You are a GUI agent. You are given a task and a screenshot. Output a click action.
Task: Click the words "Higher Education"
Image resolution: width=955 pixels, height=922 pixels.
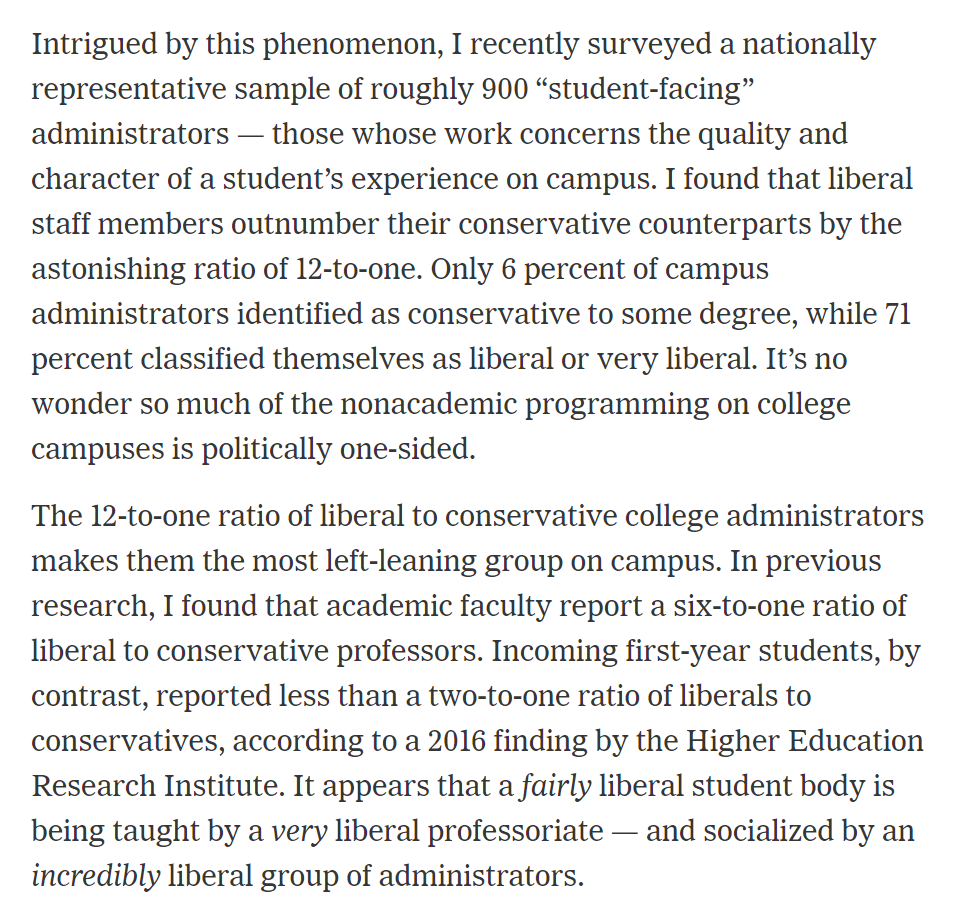pyautogui.click(x=805, y=742)
